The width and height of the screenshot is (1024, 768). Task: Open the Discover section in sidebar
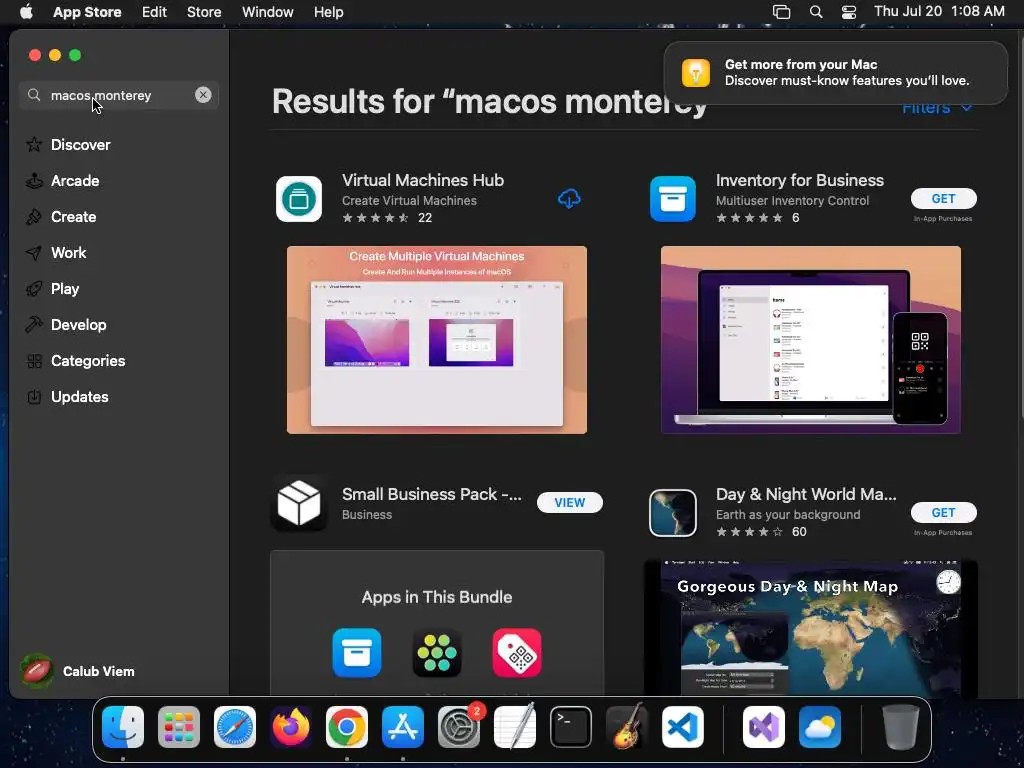coord(68,144)
